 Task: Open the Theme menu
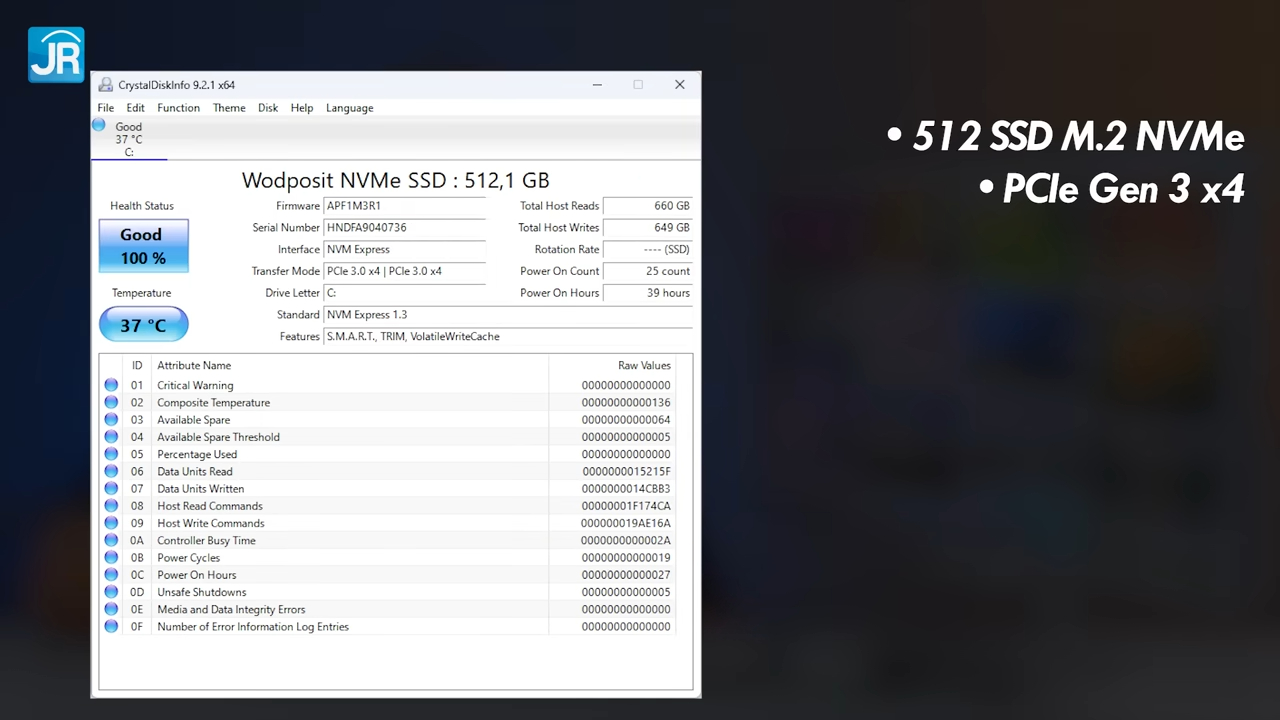[229, 108]
